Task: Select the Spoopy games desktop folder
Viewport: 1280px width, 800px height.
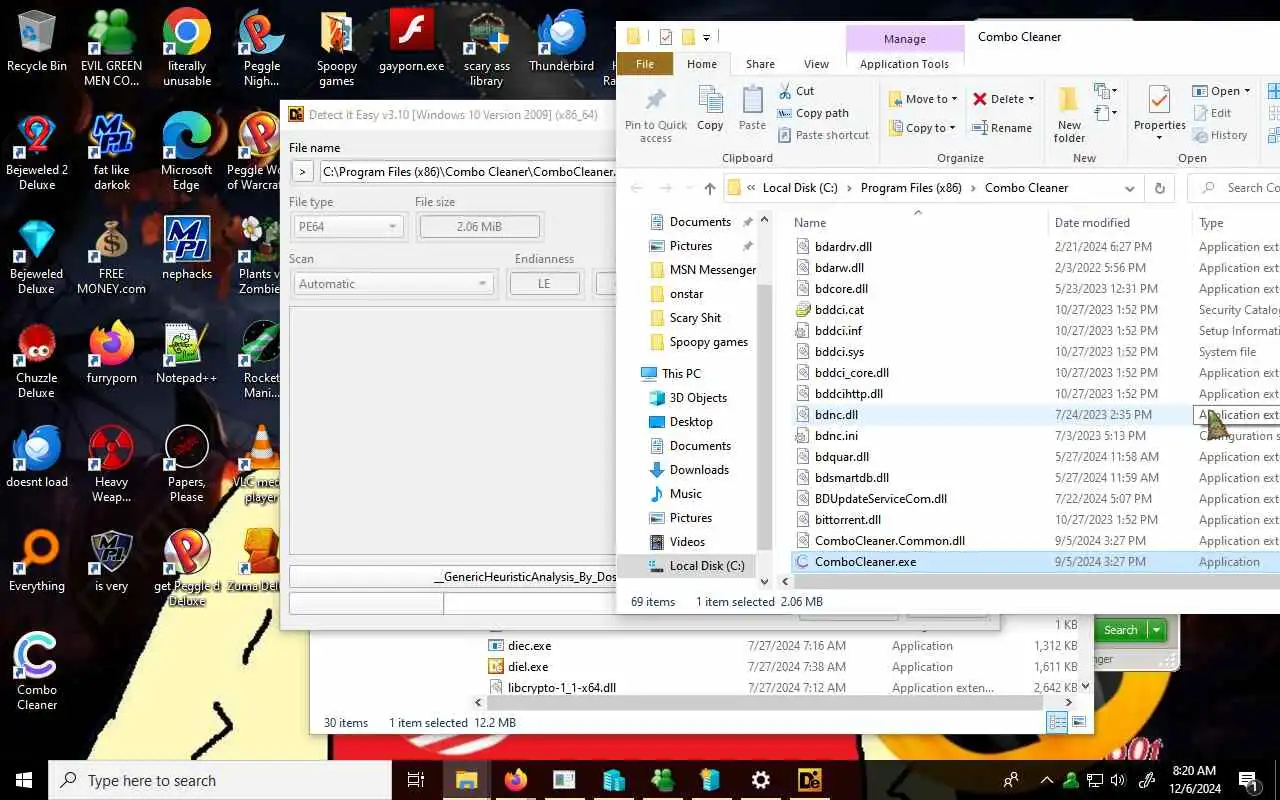Action: point(337,48)
